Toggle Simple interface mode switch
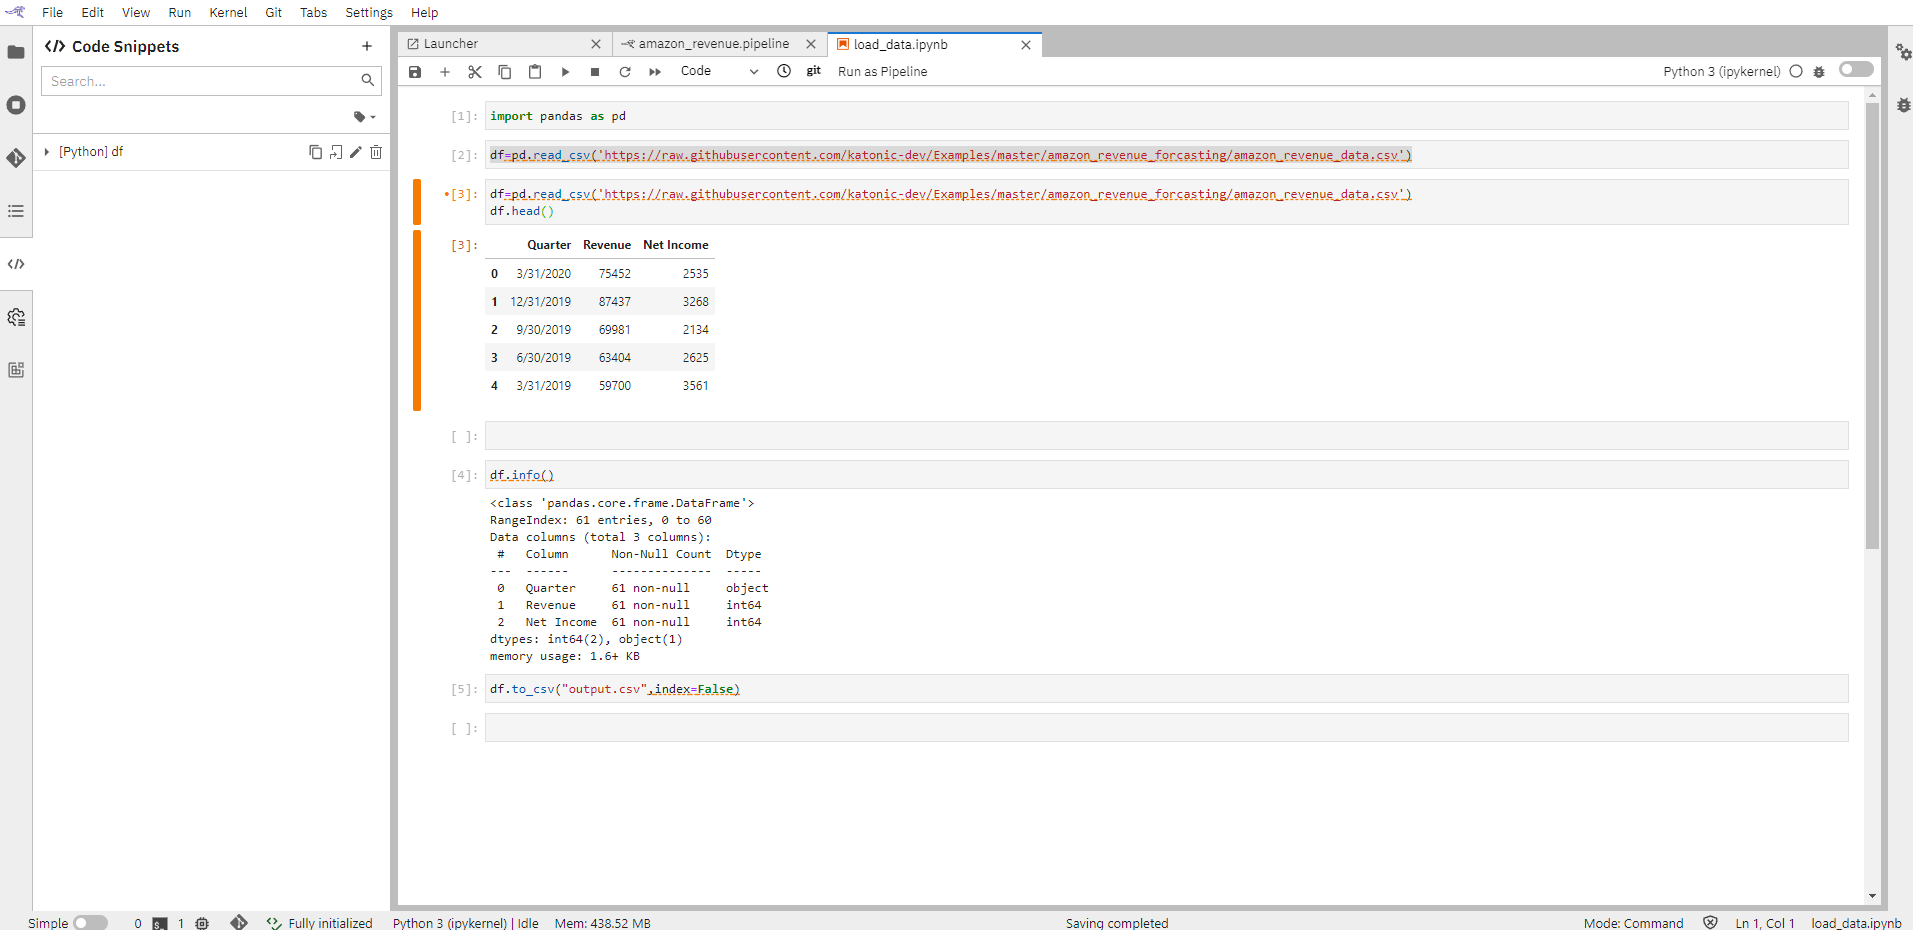The image size is (1913, 930). [x=90, y=923]
